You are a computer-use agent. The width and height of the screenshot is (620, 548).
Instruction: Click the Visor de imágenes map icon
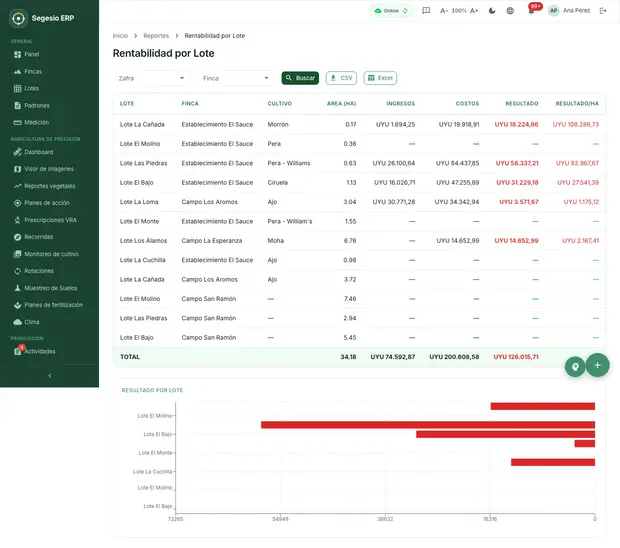click(17, 169)
